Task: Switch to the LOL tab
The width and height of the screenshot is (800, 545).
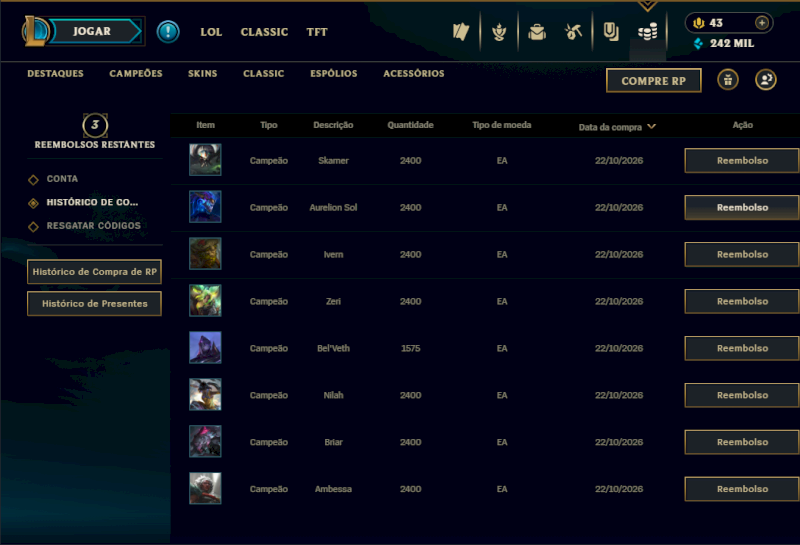Action: point(211,32)
